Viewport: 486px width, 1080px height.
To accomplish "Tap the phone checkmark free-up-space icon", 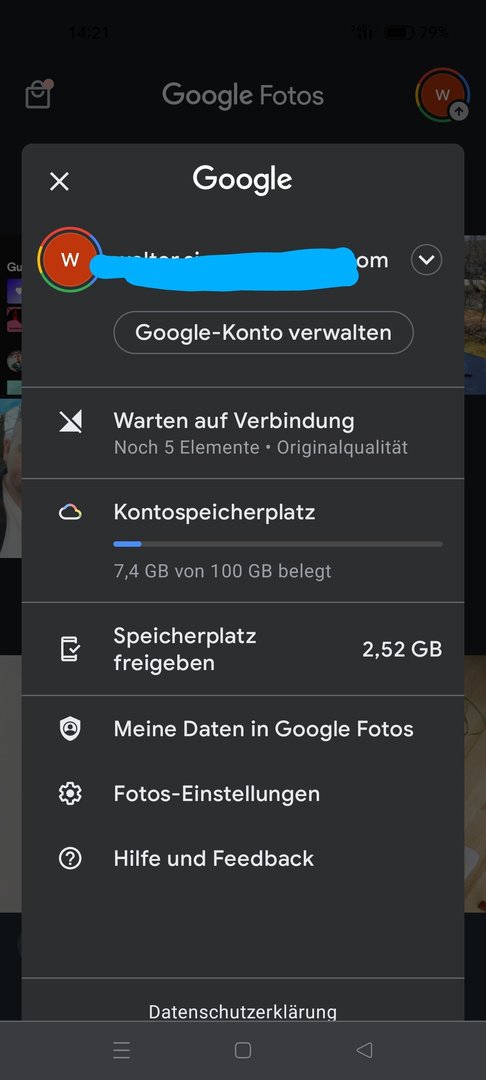I will [x=70, y=649].
